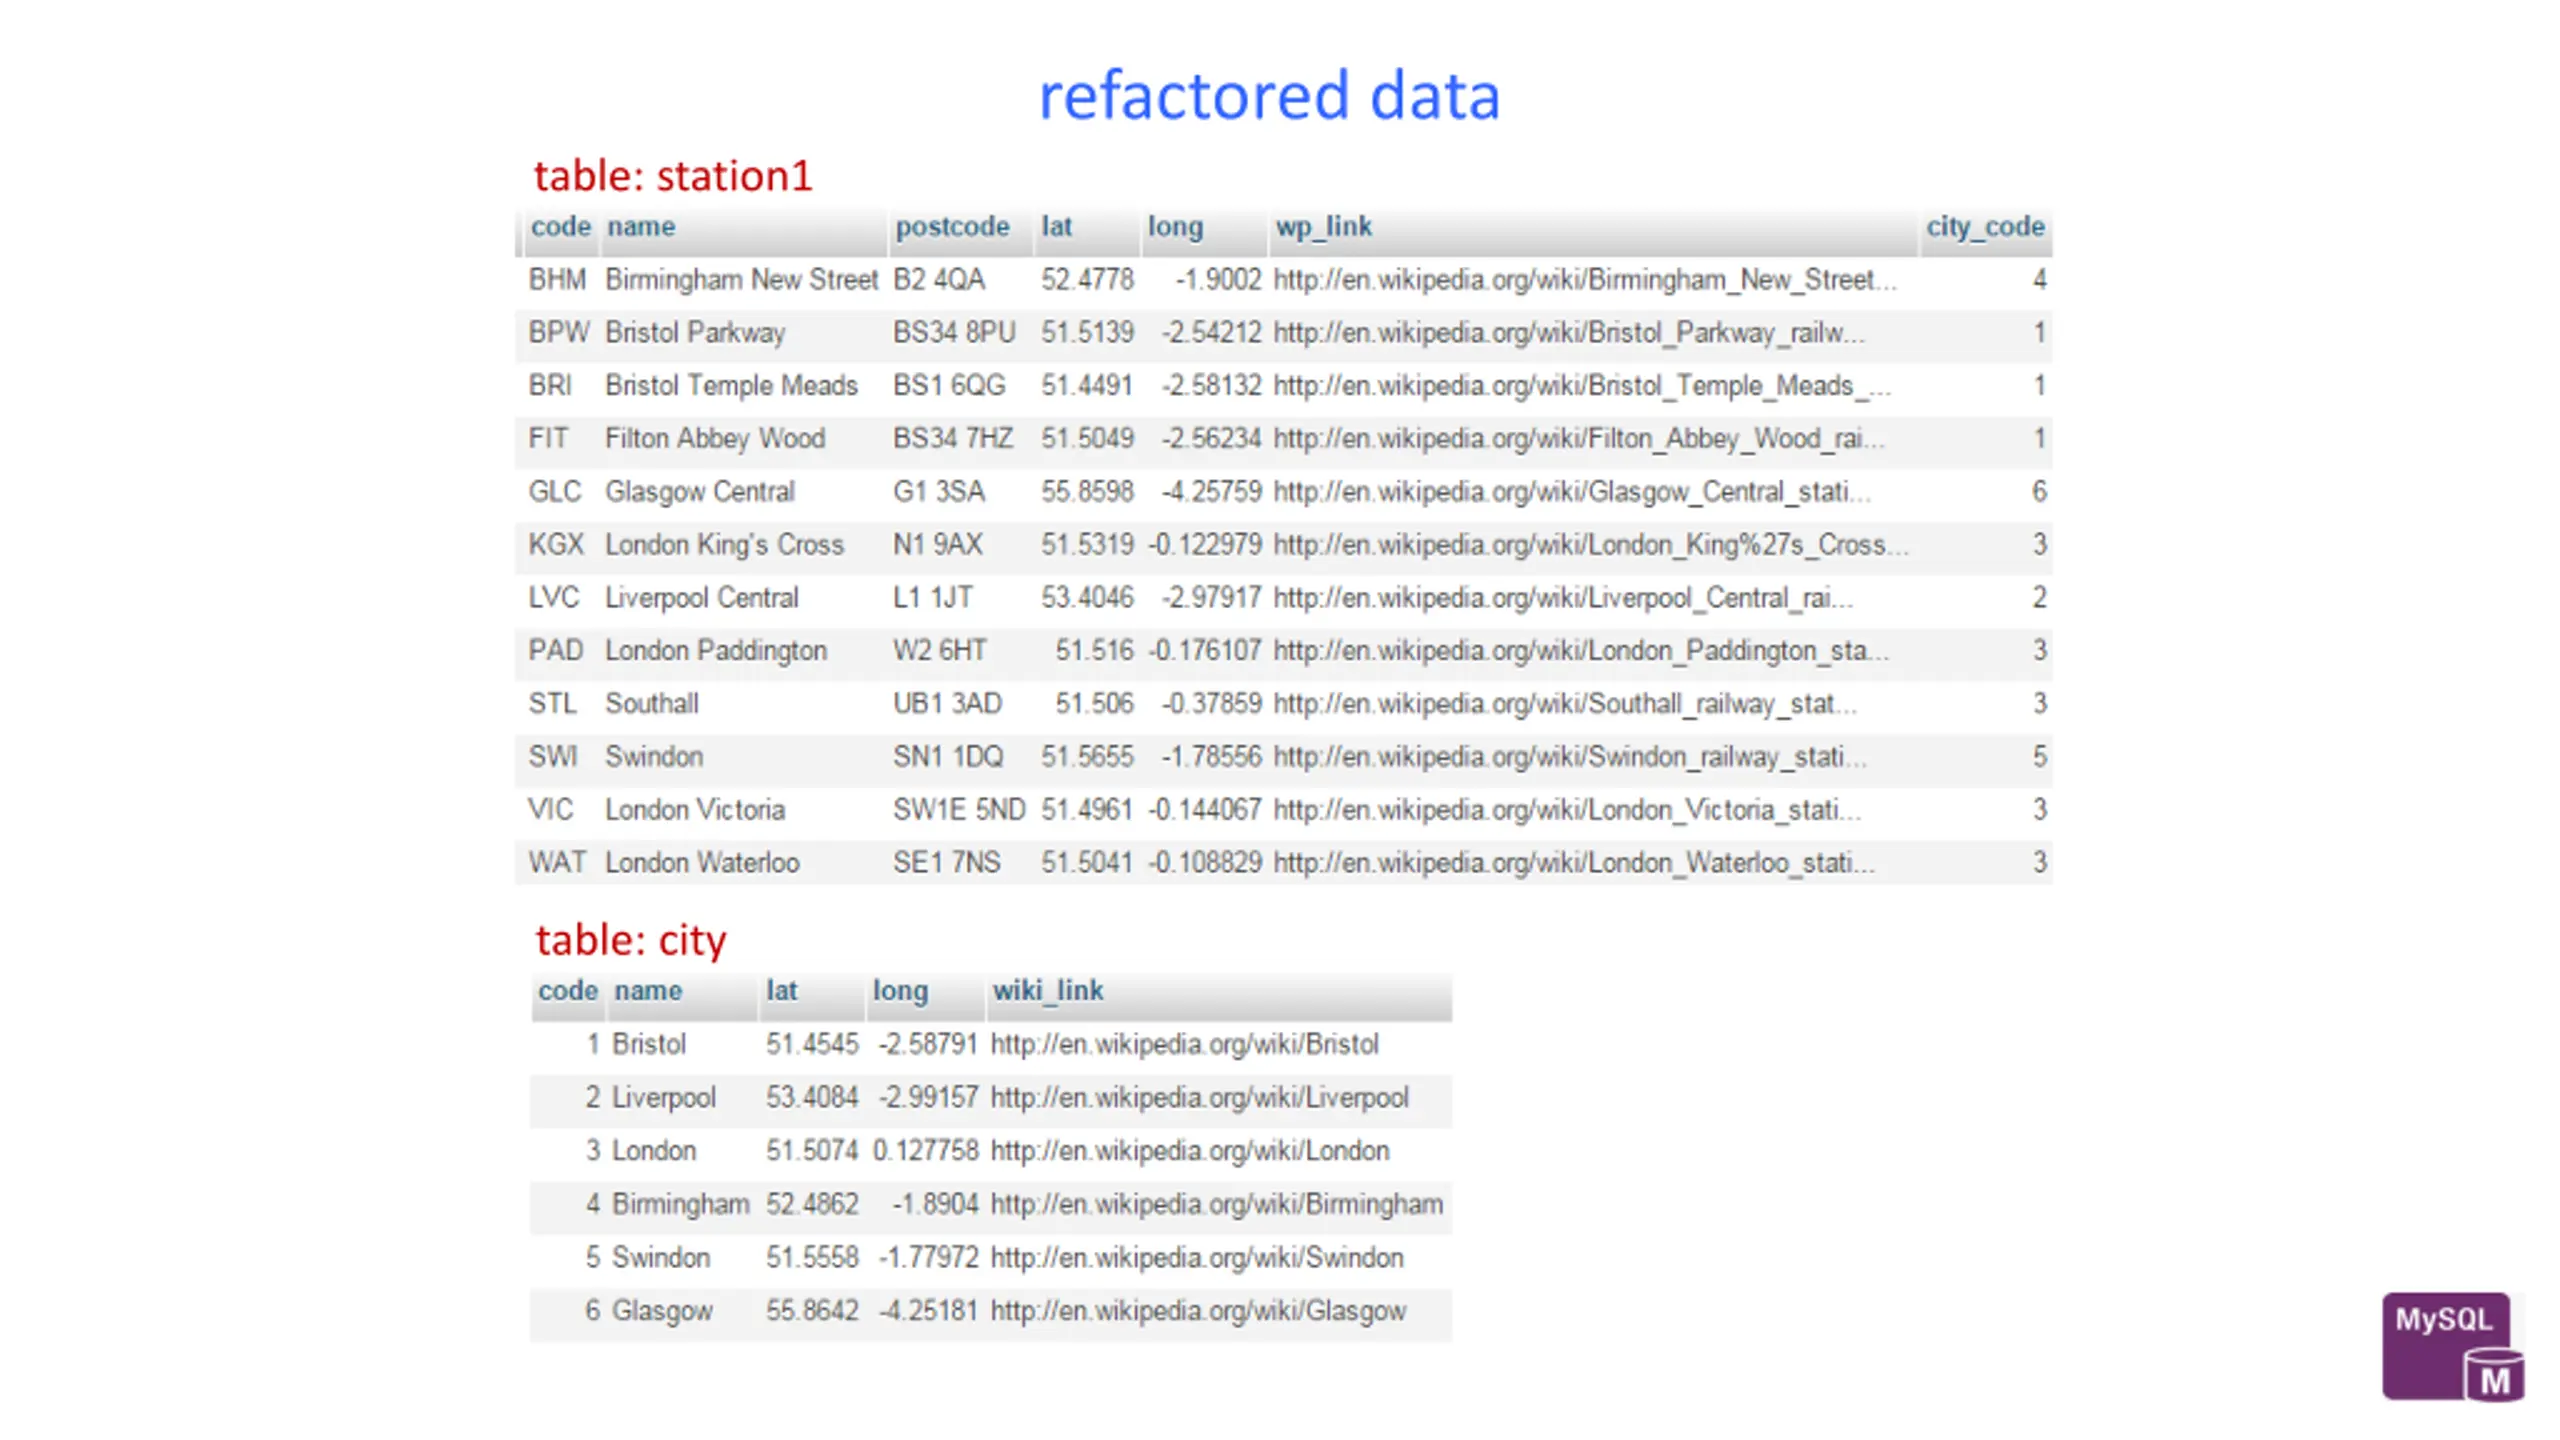Select 'London King's Cross' name cell
The width and height of the screenshot is (2560, 1440).
pyautogui.click(x=724, y=544)
